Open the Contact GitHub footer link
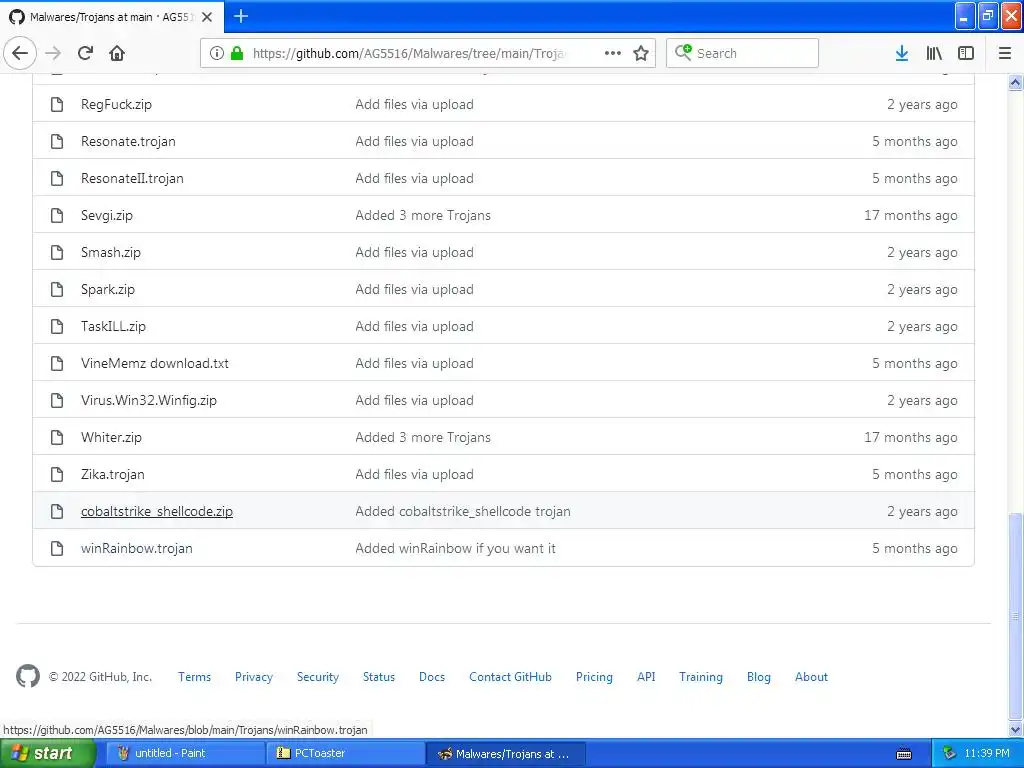 [510, 677]
